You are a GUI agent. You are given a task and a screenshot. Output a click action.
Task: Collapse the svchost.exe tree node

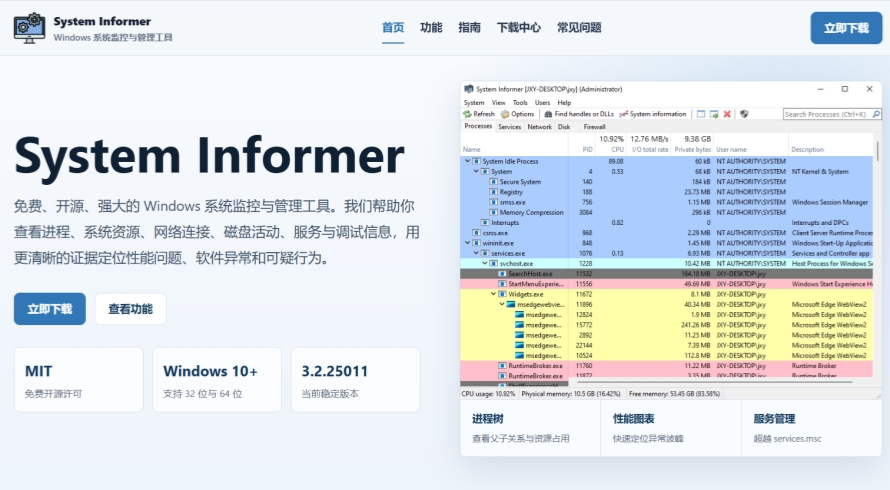[485, 263]
